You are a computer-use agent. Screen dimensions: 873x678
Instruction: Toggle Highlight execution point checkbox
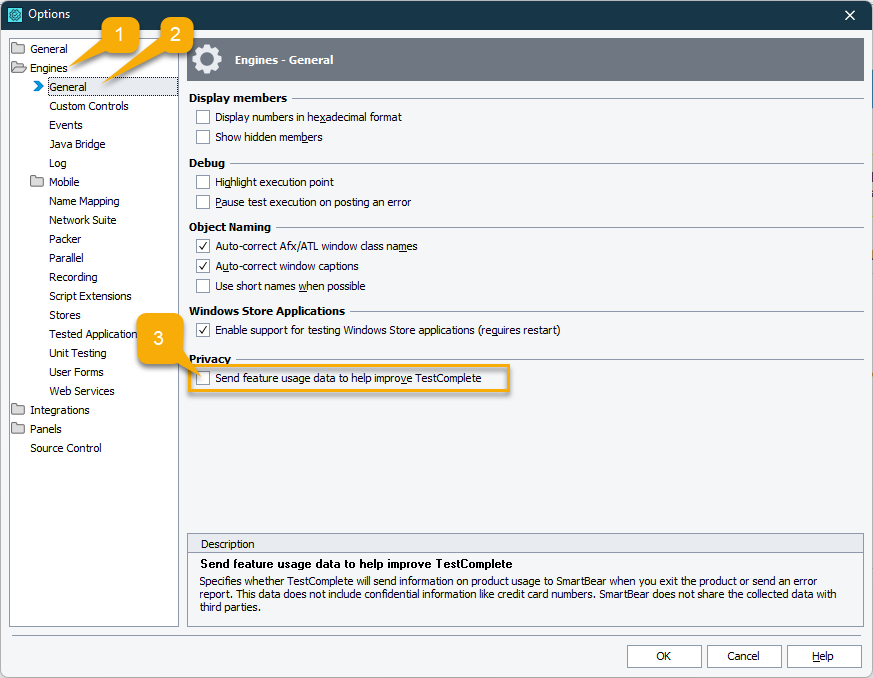(203, 182)
